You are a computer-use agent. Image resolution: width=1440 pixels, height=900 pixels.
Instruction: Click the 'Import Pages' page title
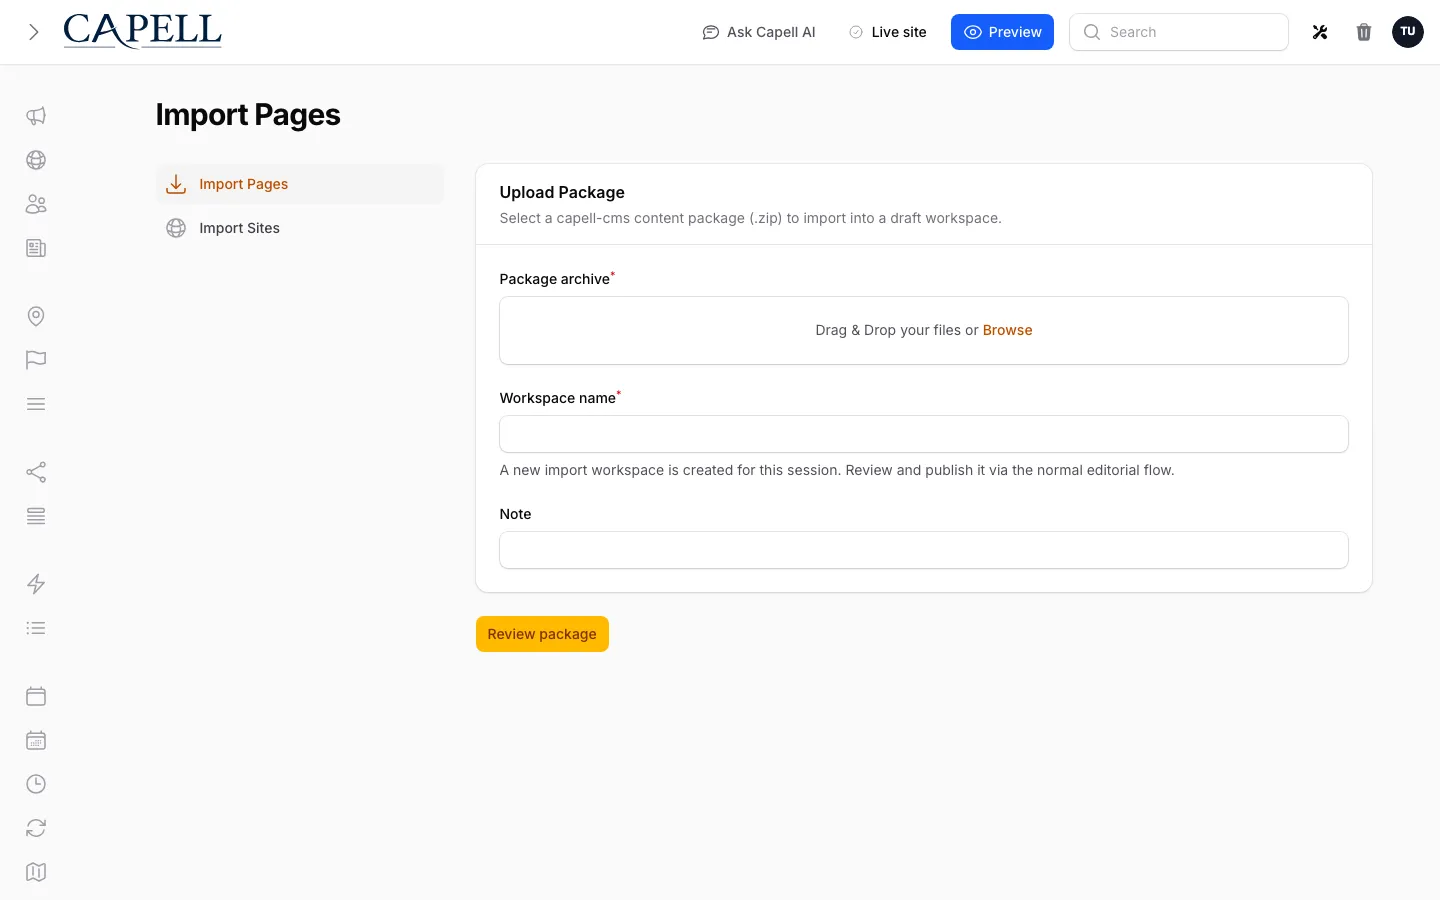(x=248, y=115)
